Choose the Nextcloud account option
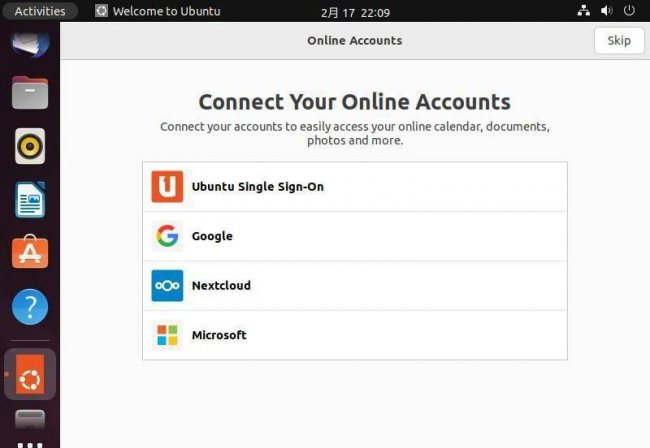The image size is (650, 448). (x=355, y=286)
